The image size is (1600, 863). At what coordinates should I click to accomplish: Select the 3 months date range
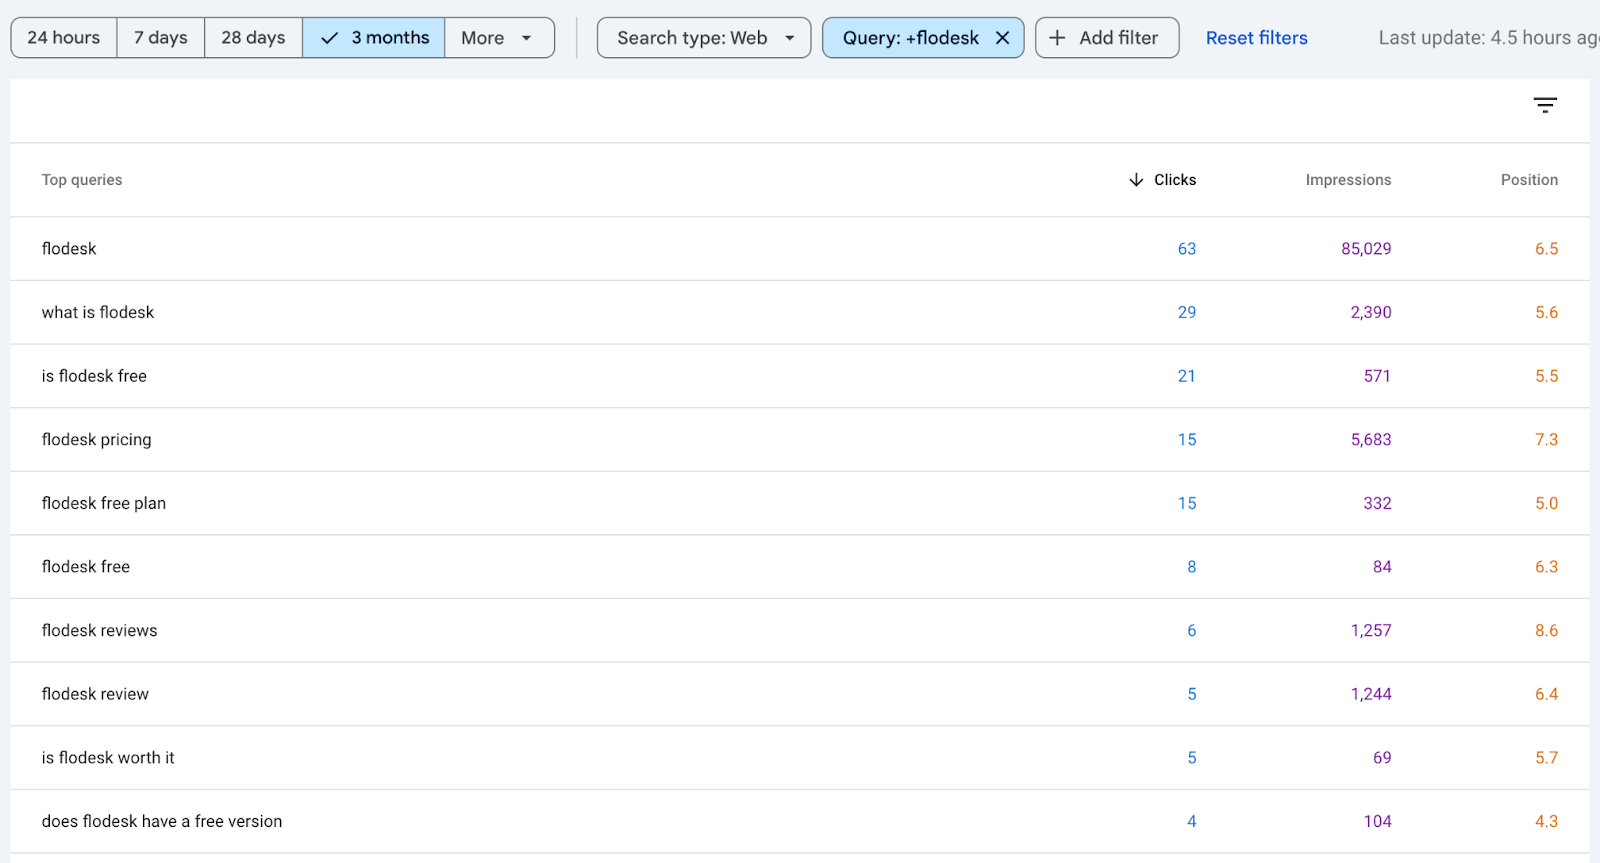374,38
